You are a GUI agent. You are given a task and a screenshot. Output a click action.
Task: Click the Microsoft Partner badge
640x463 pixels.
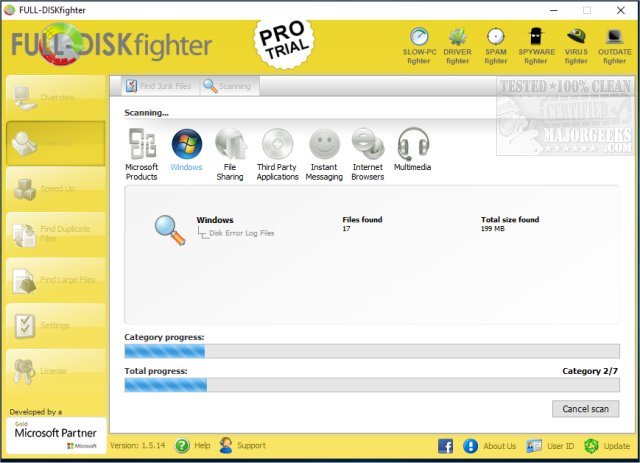tap(56, 435)
